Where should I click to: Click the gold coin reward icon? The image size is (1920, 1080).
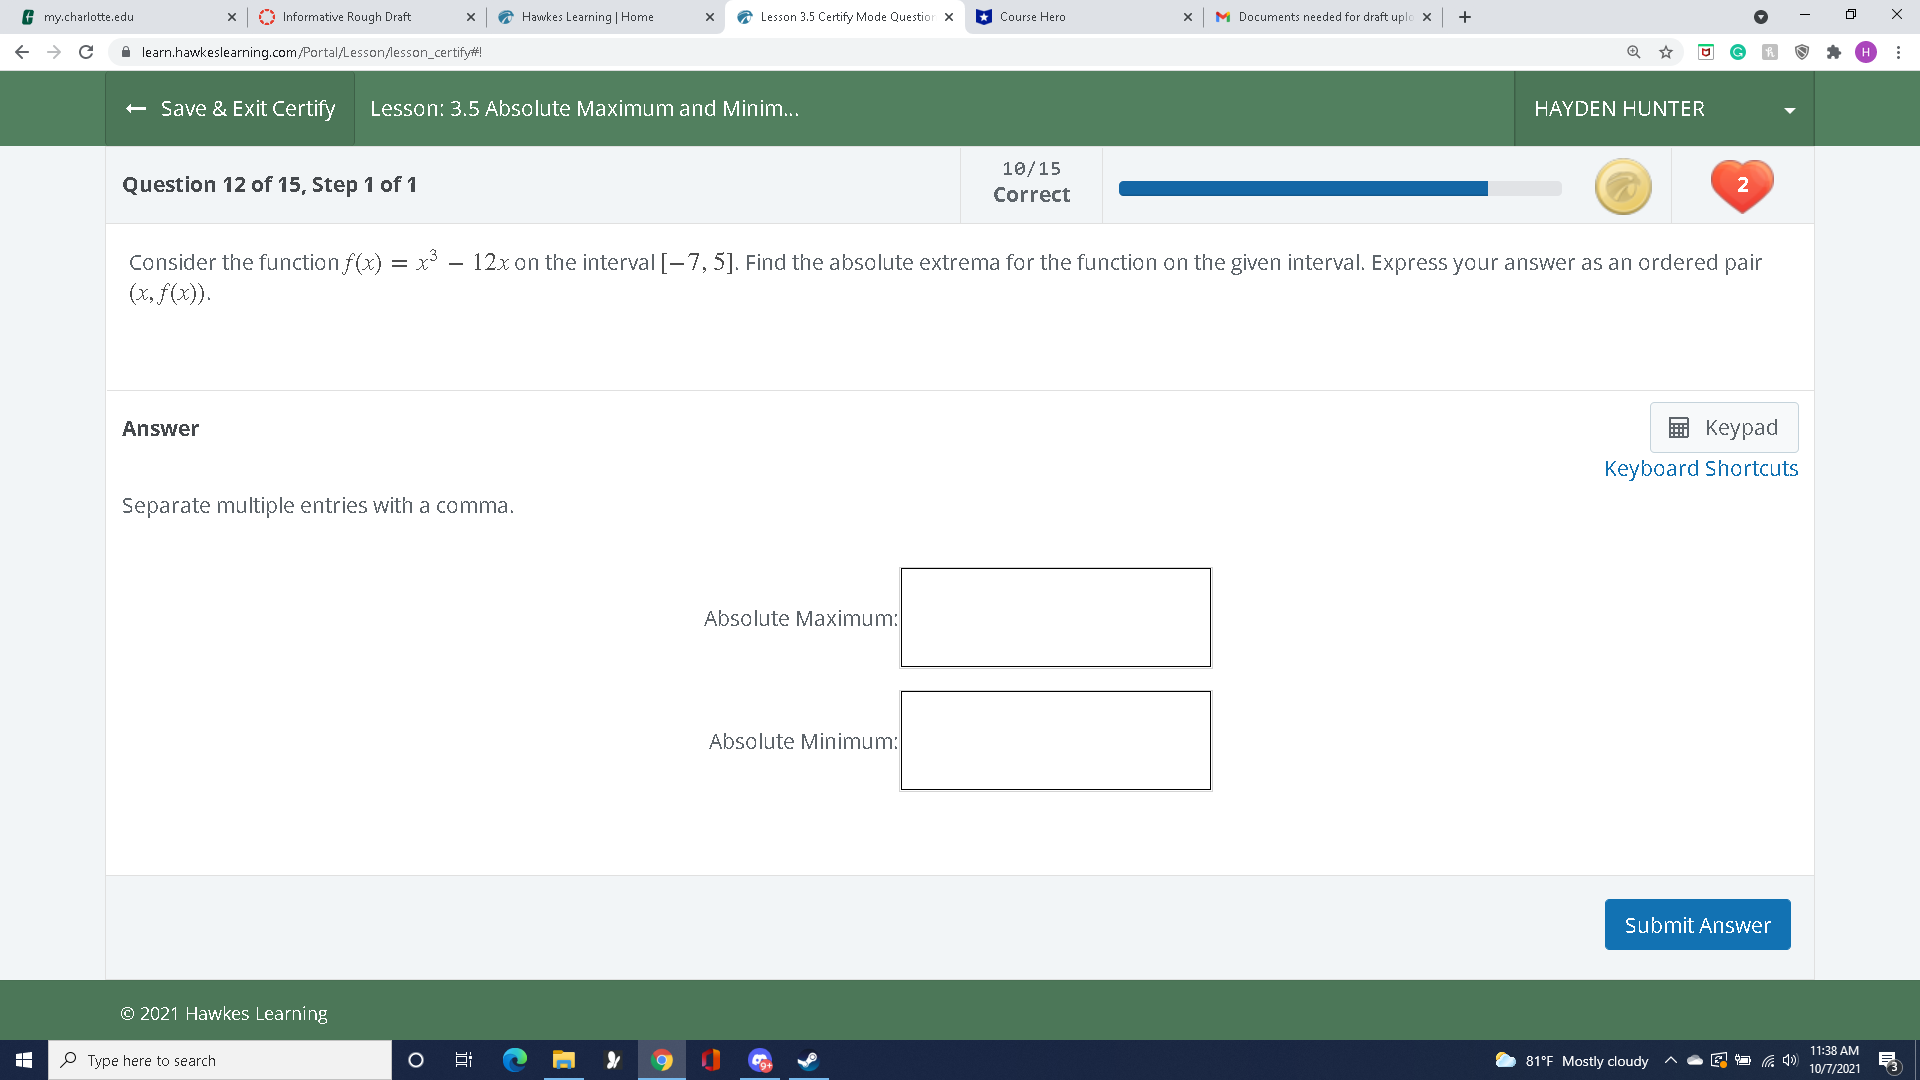point(1622,185)
